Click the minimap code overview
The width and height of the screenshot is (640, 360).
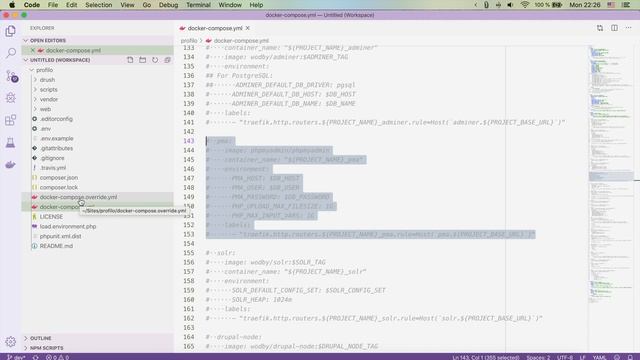coord(611,176)
